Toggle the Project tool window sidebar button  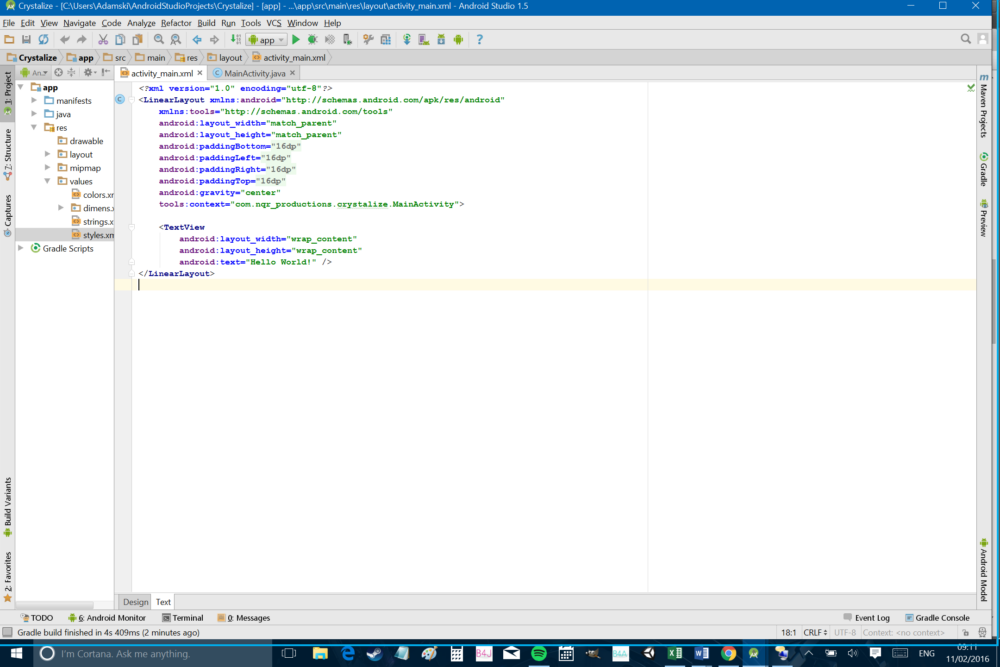7,91
